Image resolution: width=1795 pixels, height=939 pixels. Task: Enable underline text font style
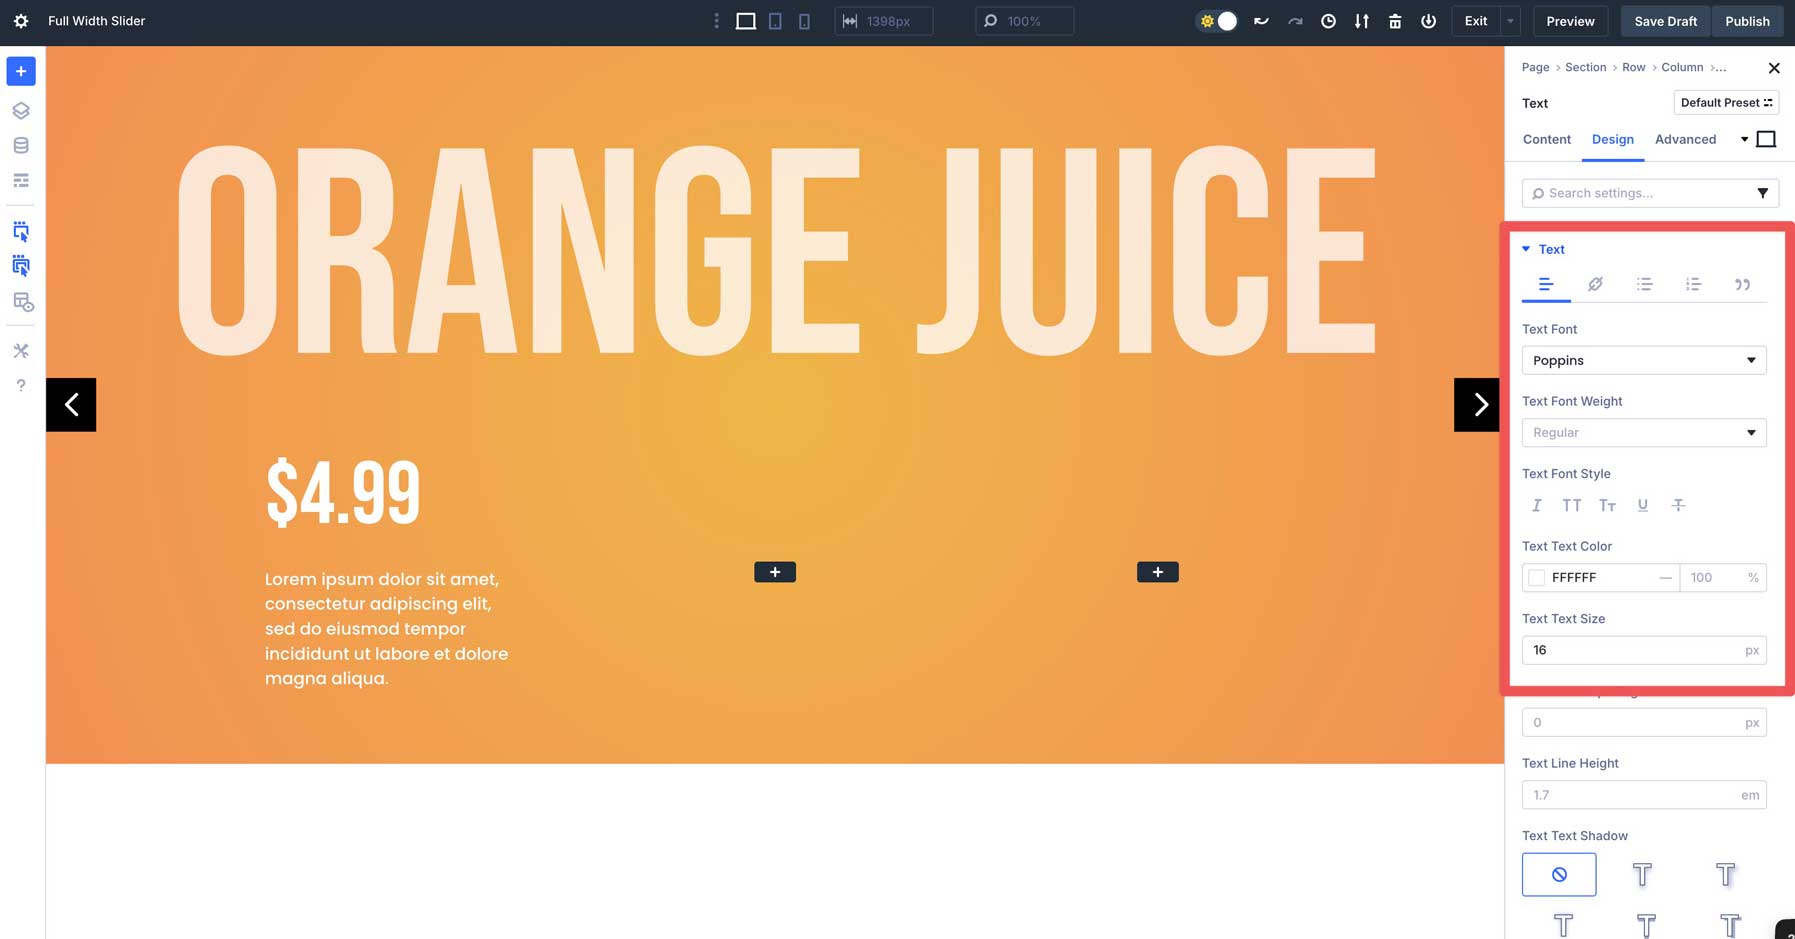point(1643,505)
